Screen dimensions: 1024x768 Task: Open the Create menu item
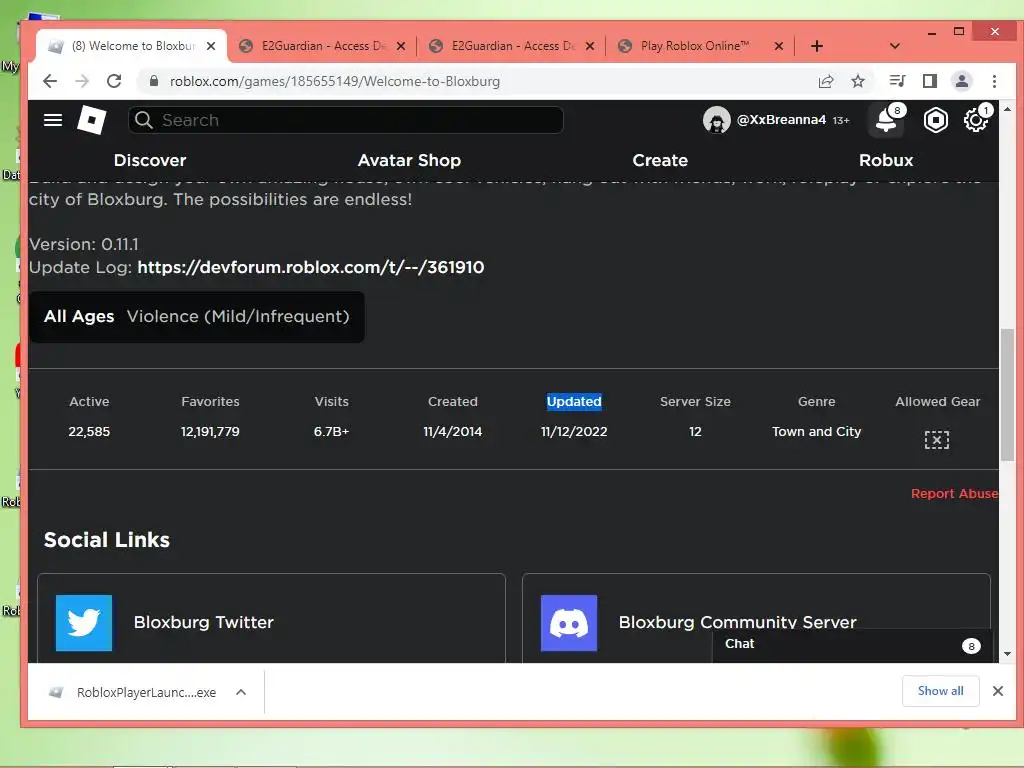coord(660,160)
